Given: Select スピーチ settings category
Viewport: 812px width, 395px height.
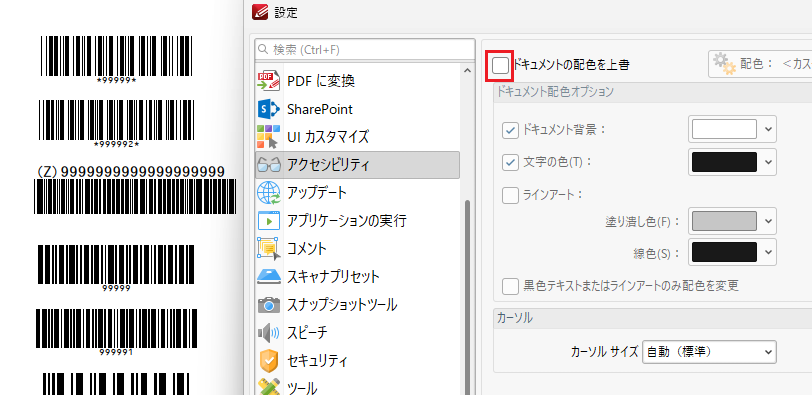Looking at the screenshot, I should (357, 332).
